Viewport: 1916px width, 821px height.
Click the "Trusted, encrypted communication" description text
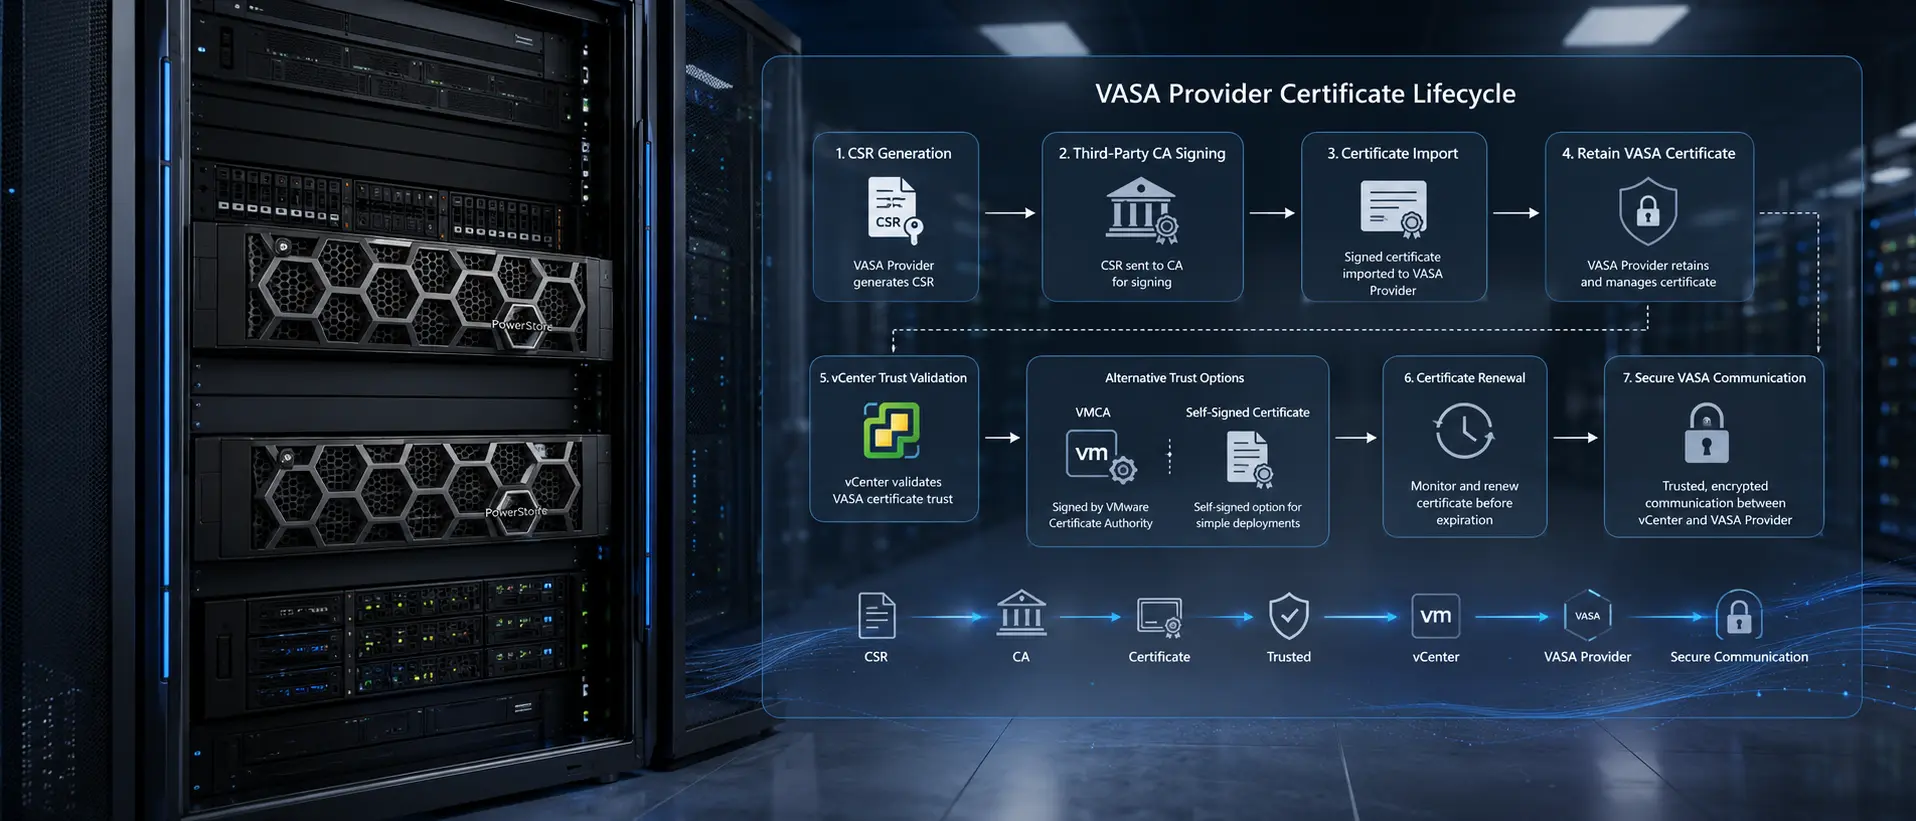tap(1714, 503)
